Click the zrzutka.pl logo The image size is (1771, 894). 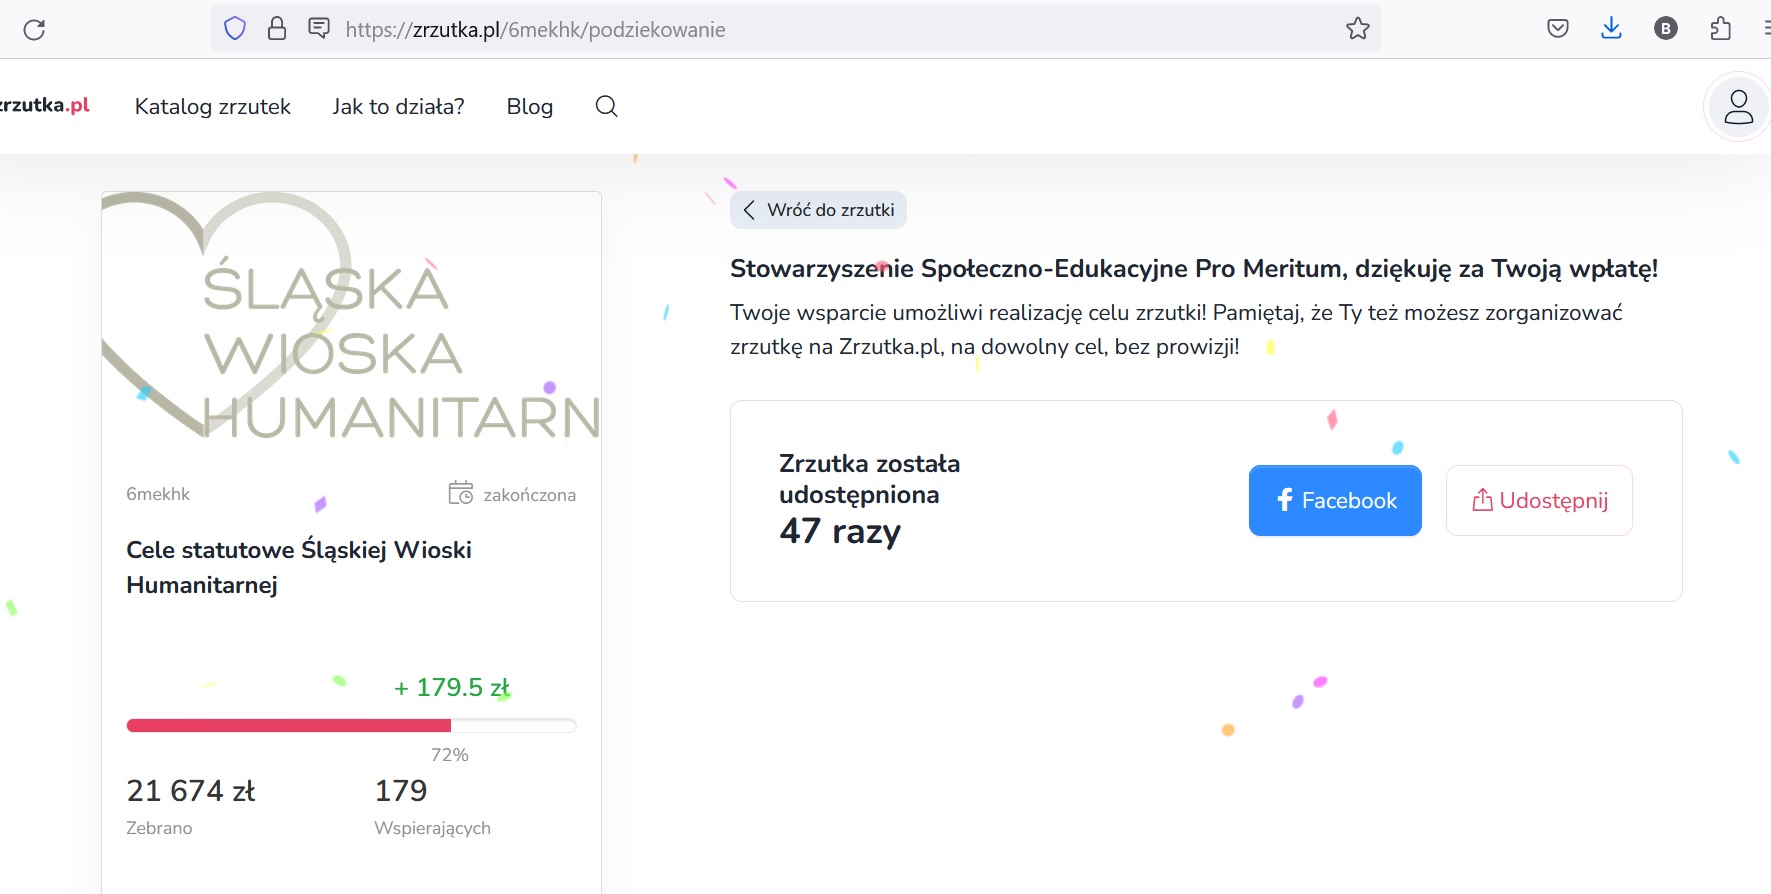[x=45, y=105]
